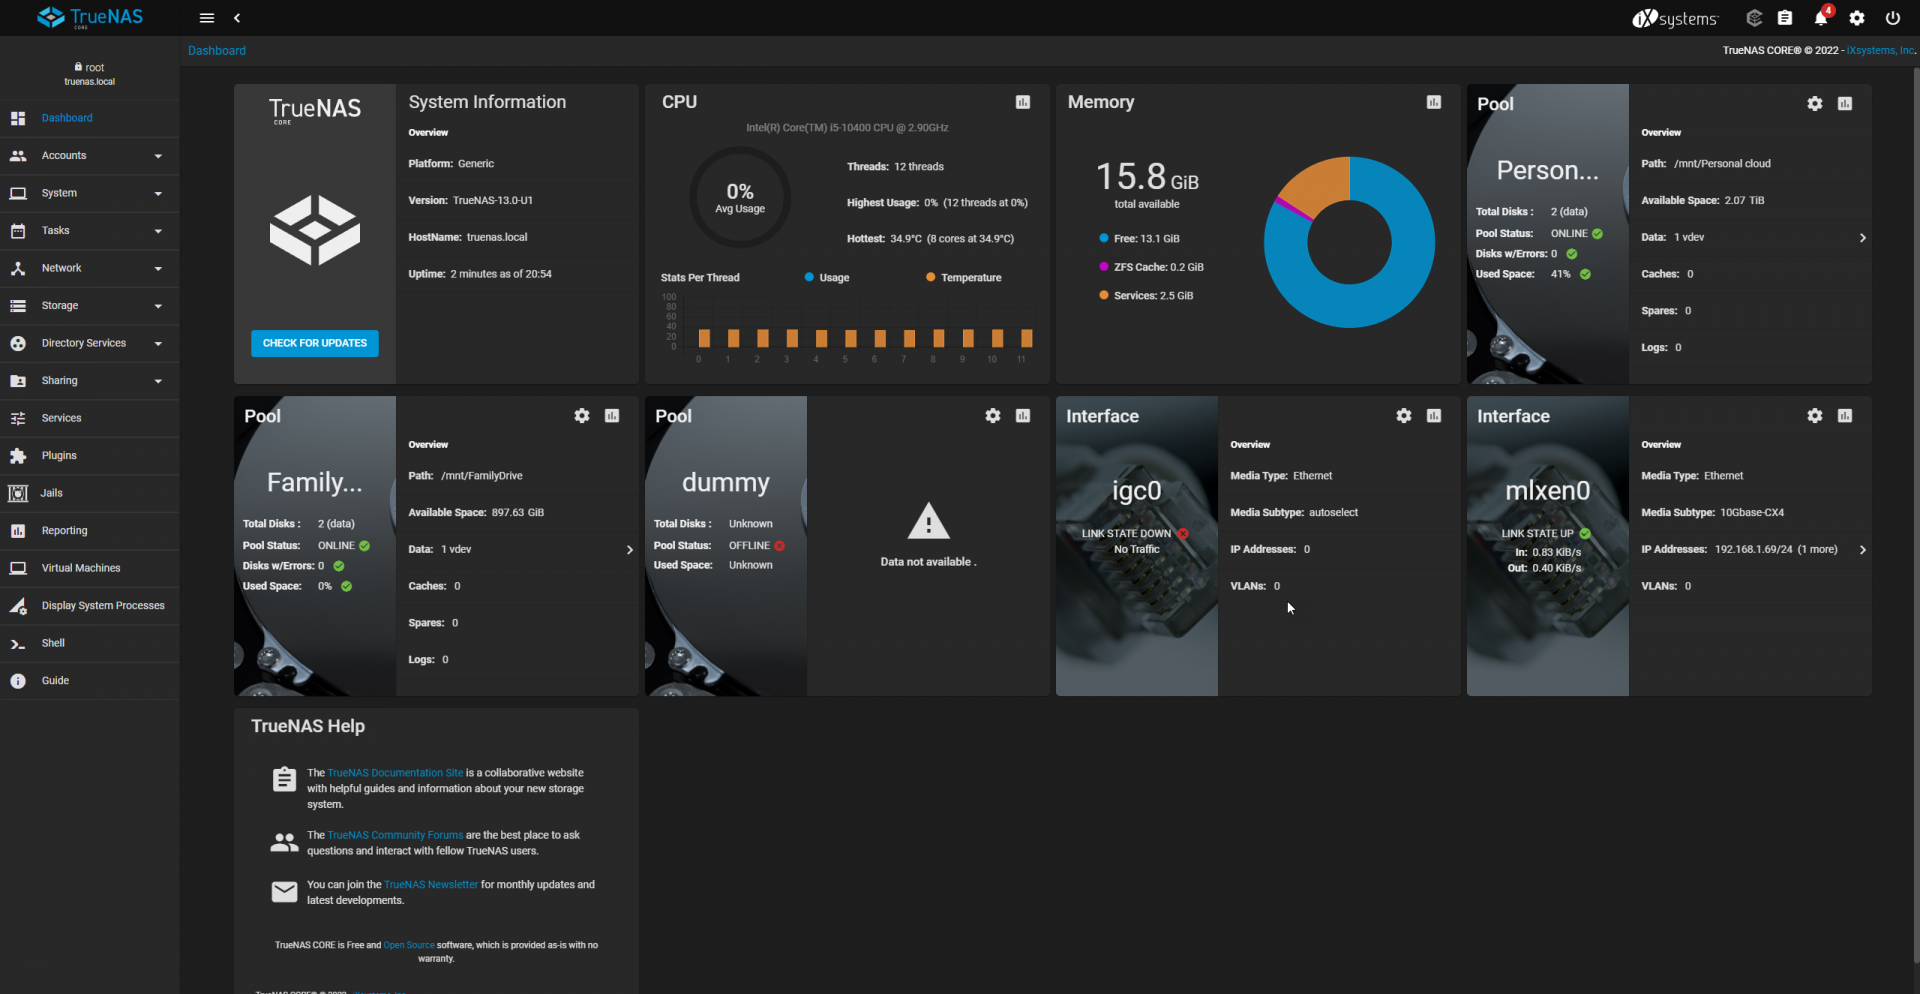1920x994 pixels.
Task: Open the TrueNAS Newsletter link
Action: [431, 885]
